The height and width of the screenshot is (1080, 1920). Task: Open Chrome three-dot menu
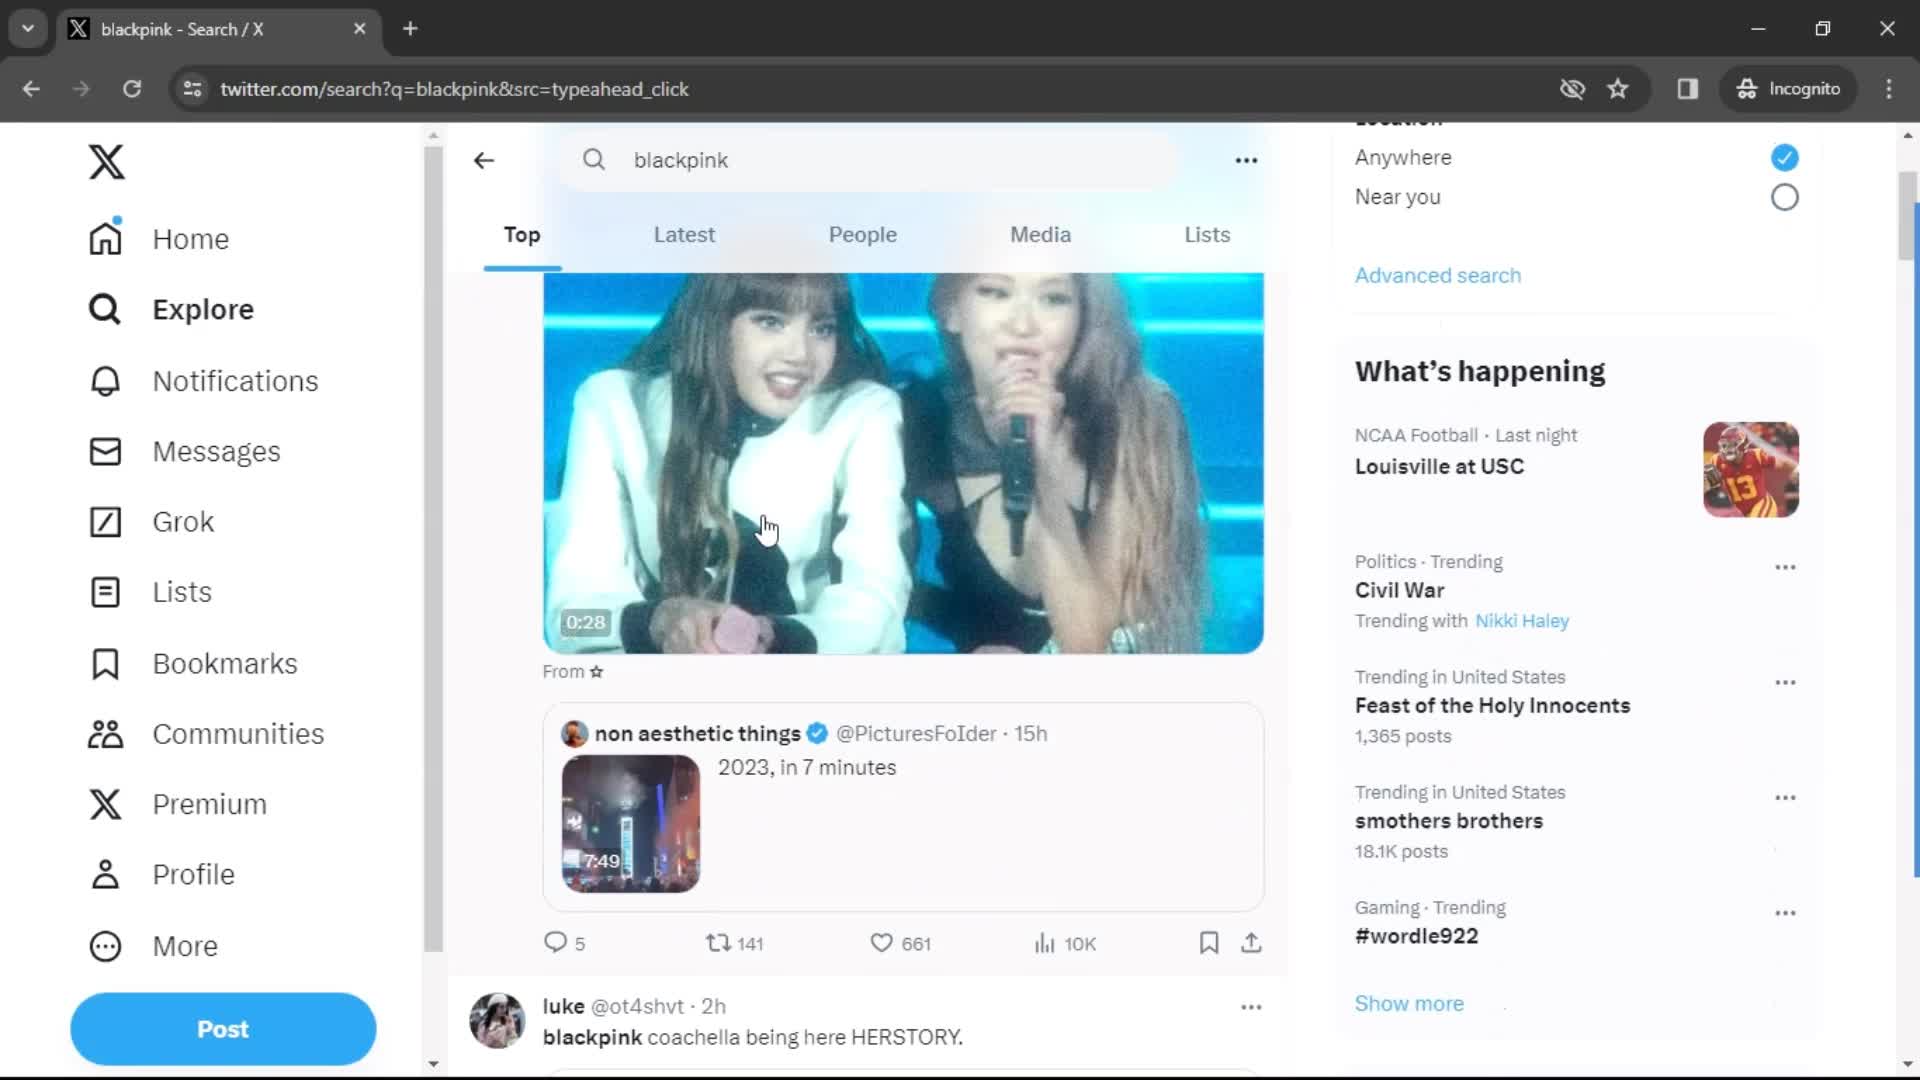[x=1889, y=89]
